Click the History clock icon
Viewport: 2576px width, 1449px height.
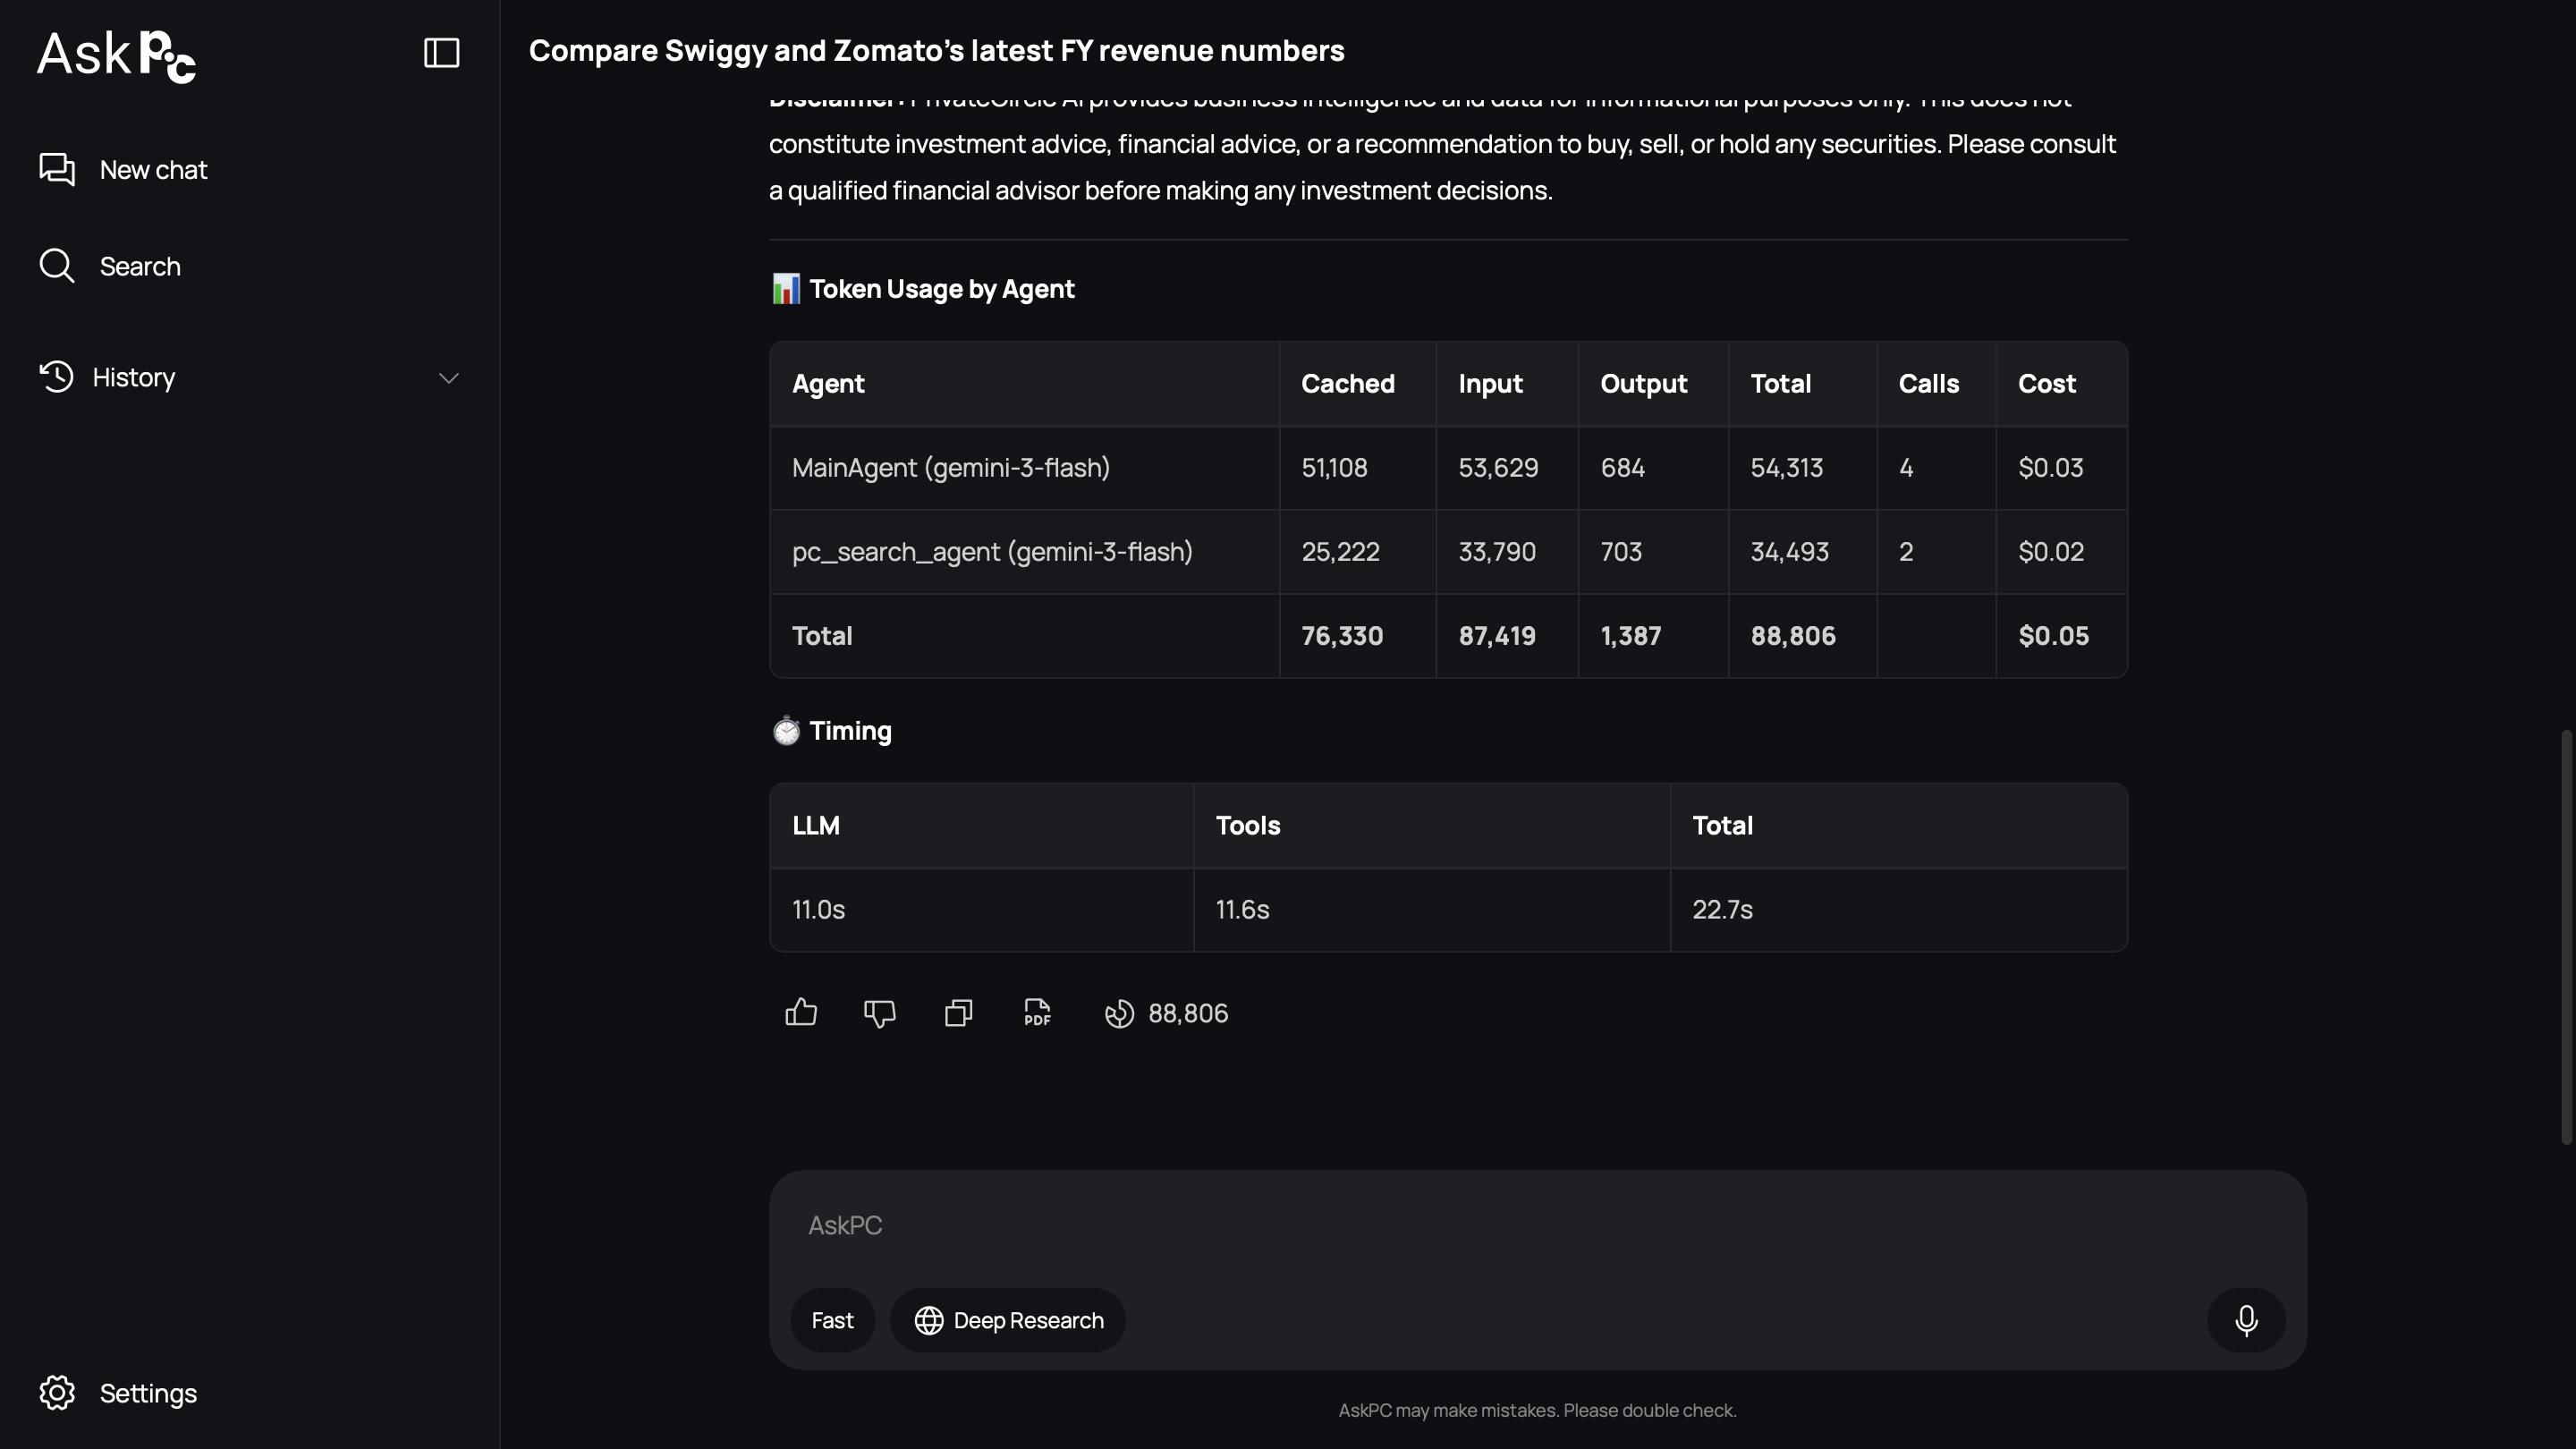coord(57,377)
